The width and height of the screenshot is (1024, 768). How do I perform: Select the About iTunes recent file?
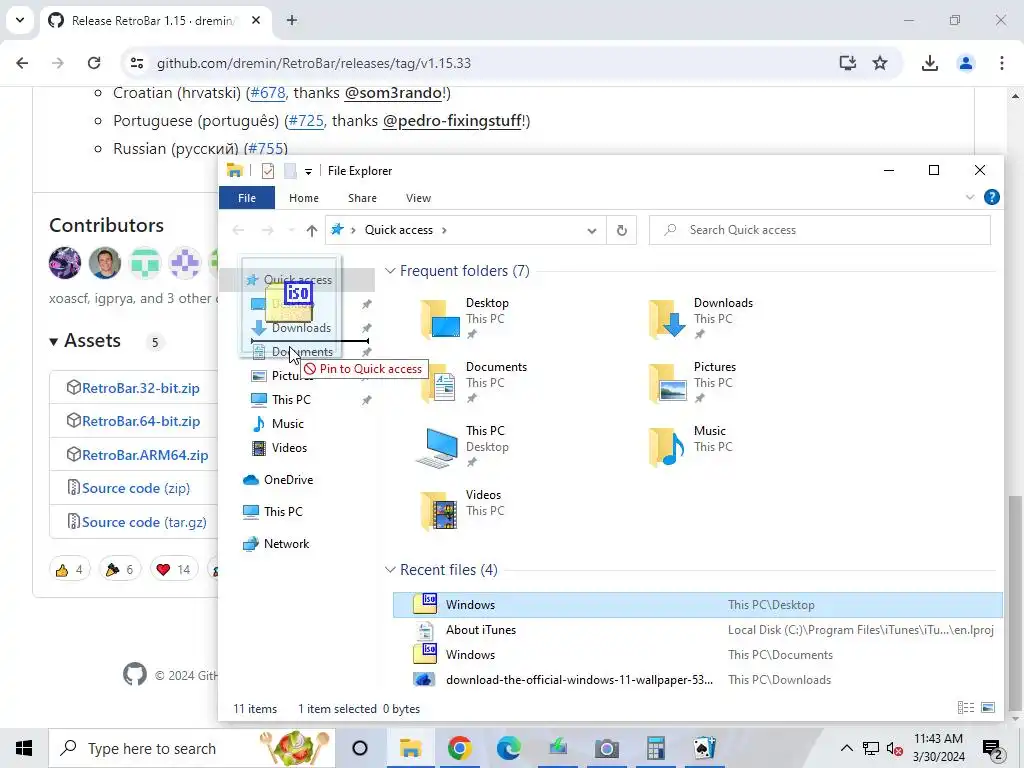point(697,630)
